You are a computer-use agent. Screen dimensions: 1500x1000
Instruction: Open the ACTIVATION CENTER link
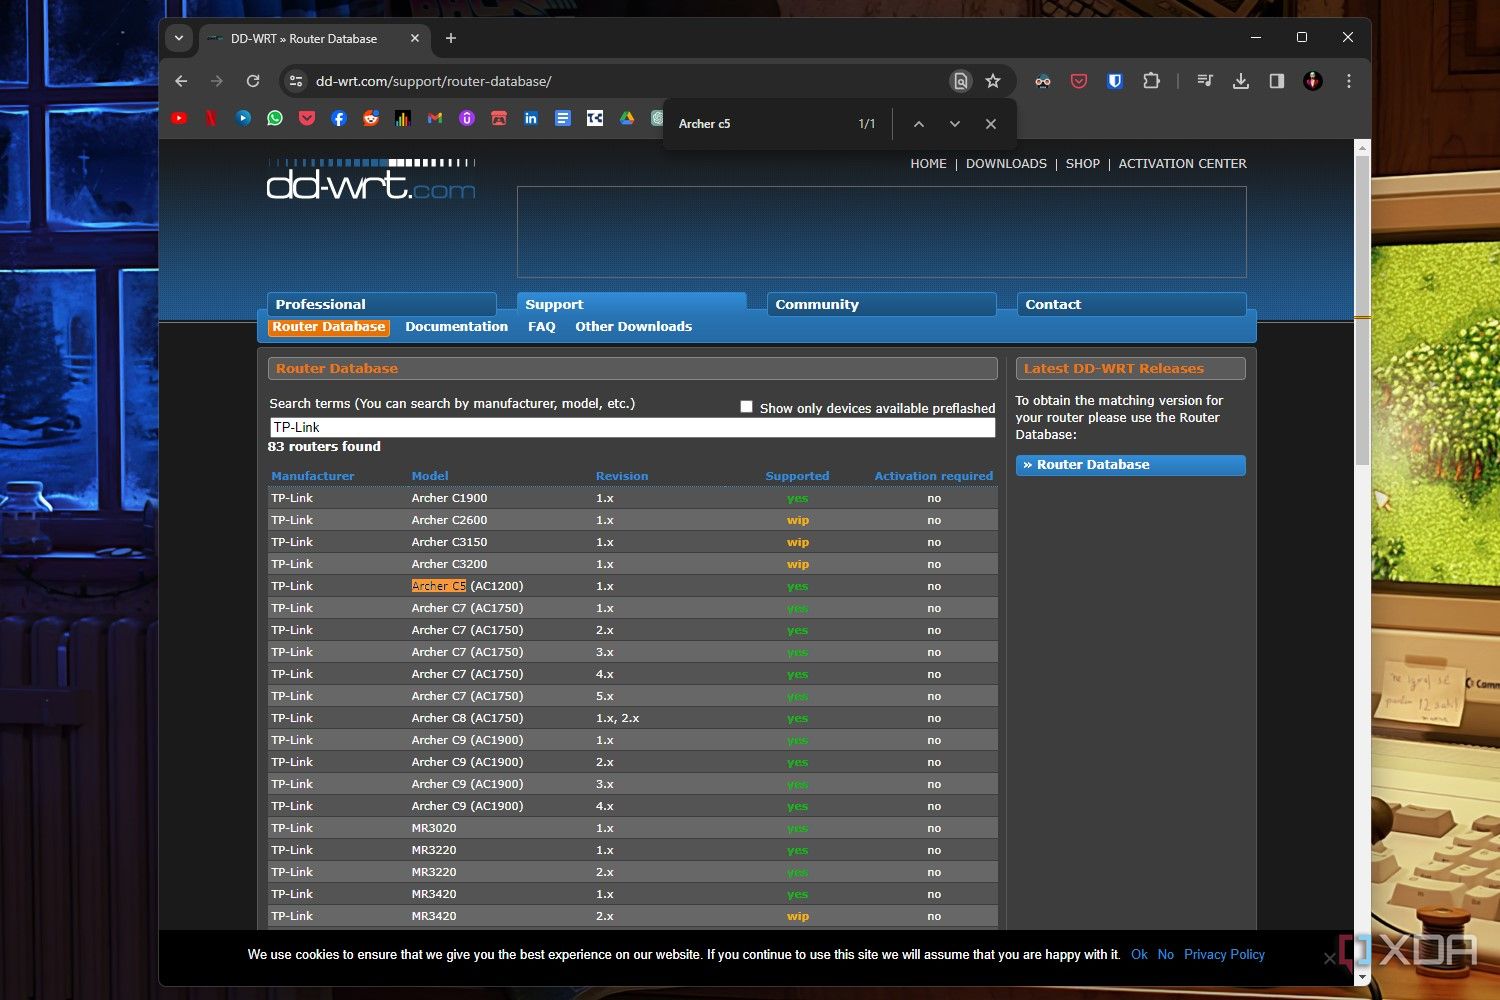coord(1182,164)
